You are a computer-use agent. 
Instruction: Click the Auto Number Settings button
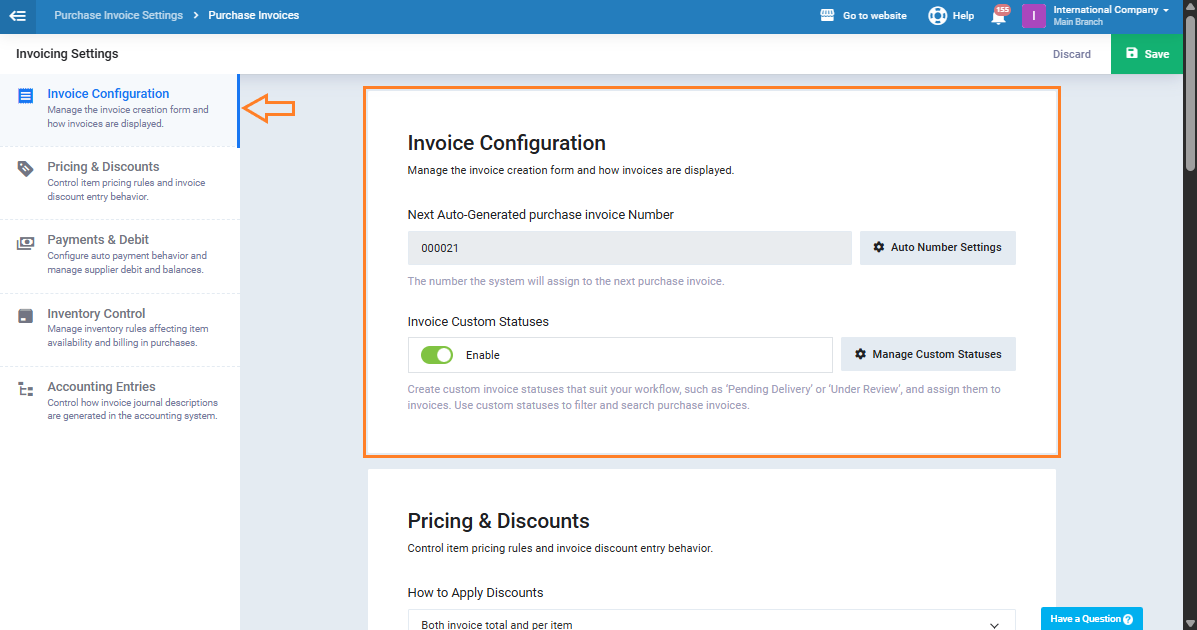tap(937, 248)
